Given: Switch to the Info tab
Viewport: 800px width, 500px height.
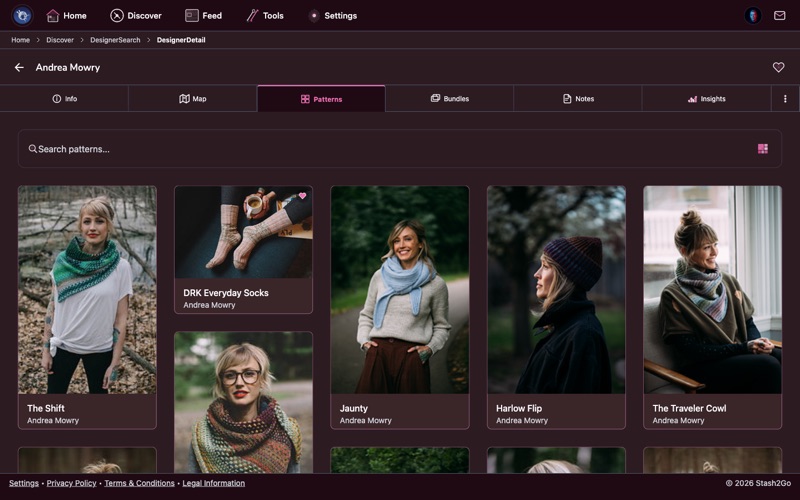Looking at the screenshot, I should (64, 98).
